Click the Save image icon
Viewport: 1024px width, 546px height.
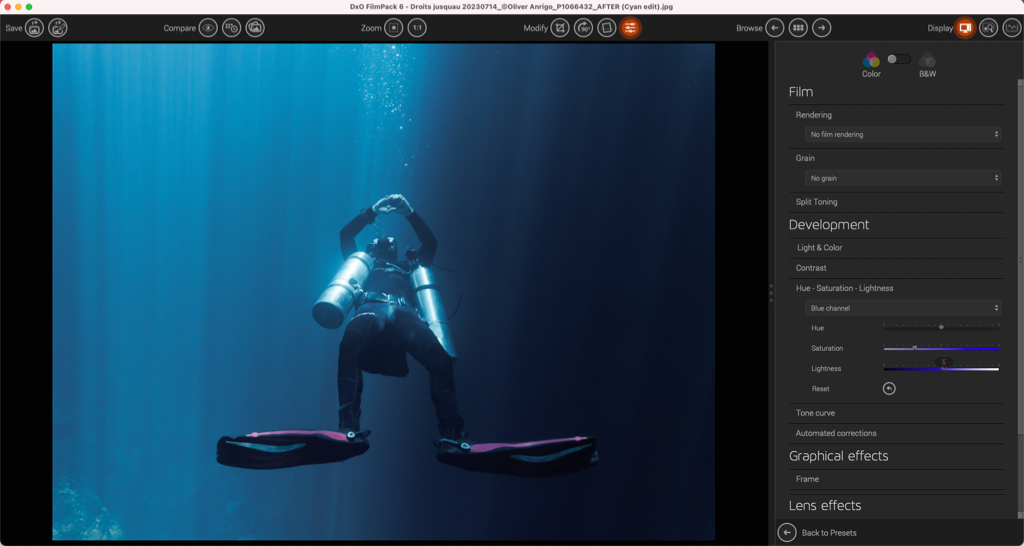35,28
